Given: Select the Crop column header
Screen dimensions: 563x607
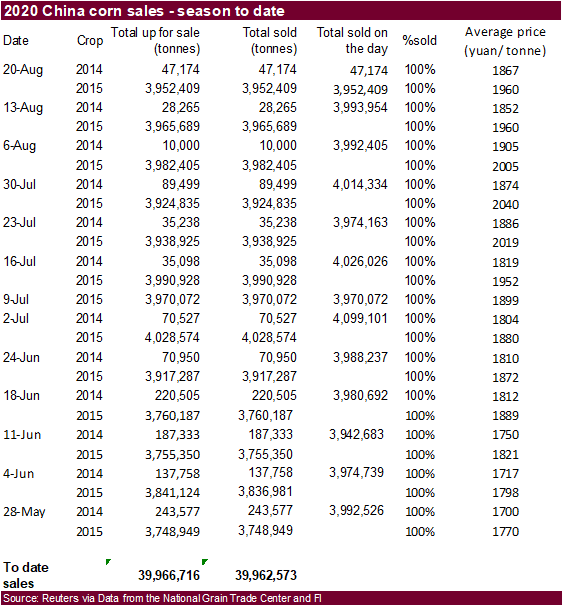Looking at the screenshot, I should [90, 41].
